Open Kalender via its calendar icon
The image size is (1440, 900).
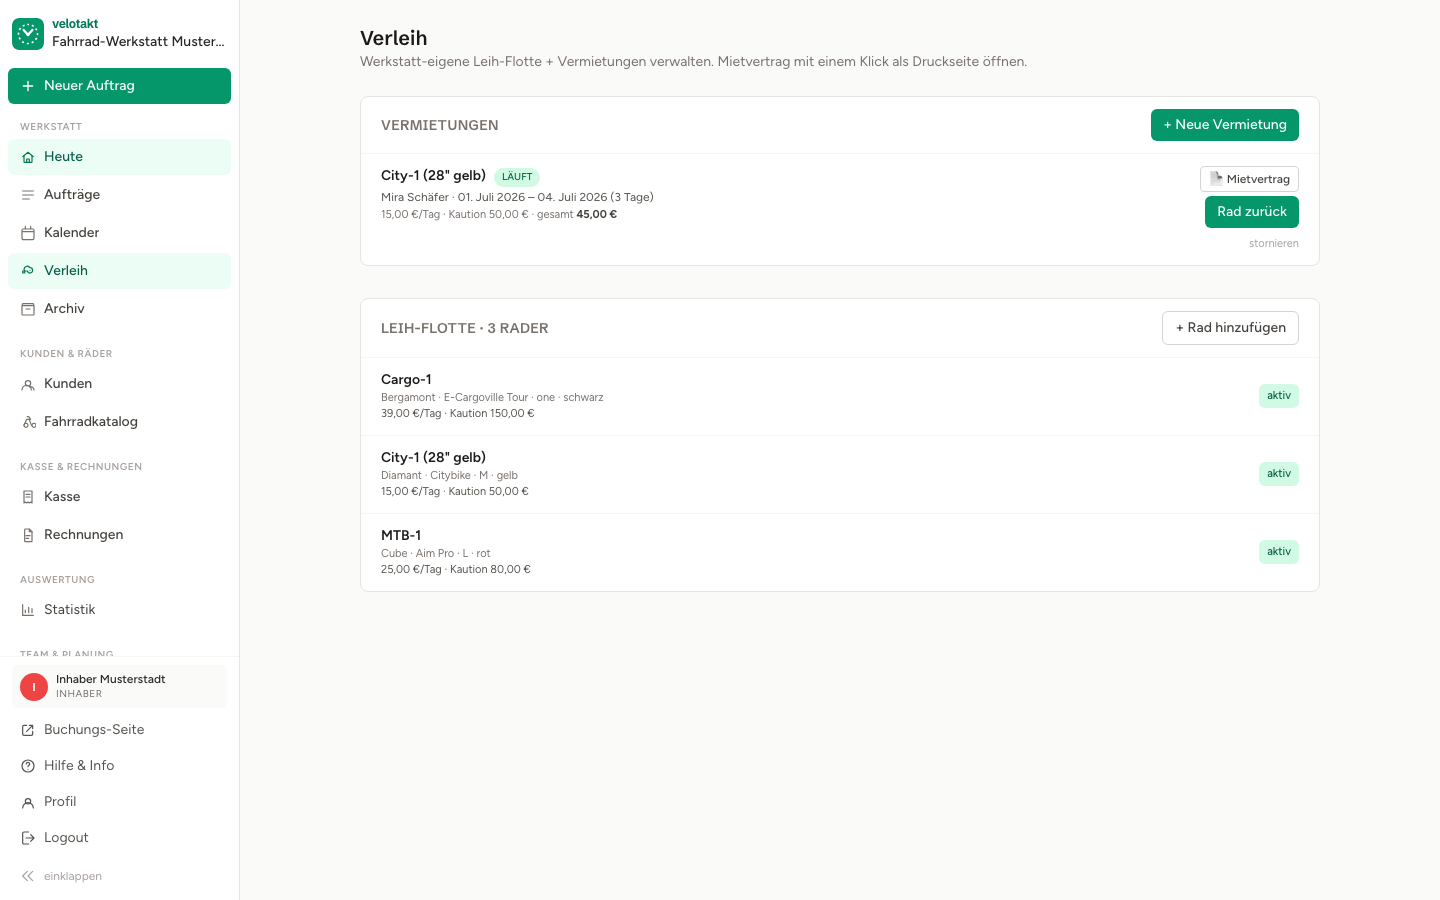pyautogui.click(x=28, y=233)
